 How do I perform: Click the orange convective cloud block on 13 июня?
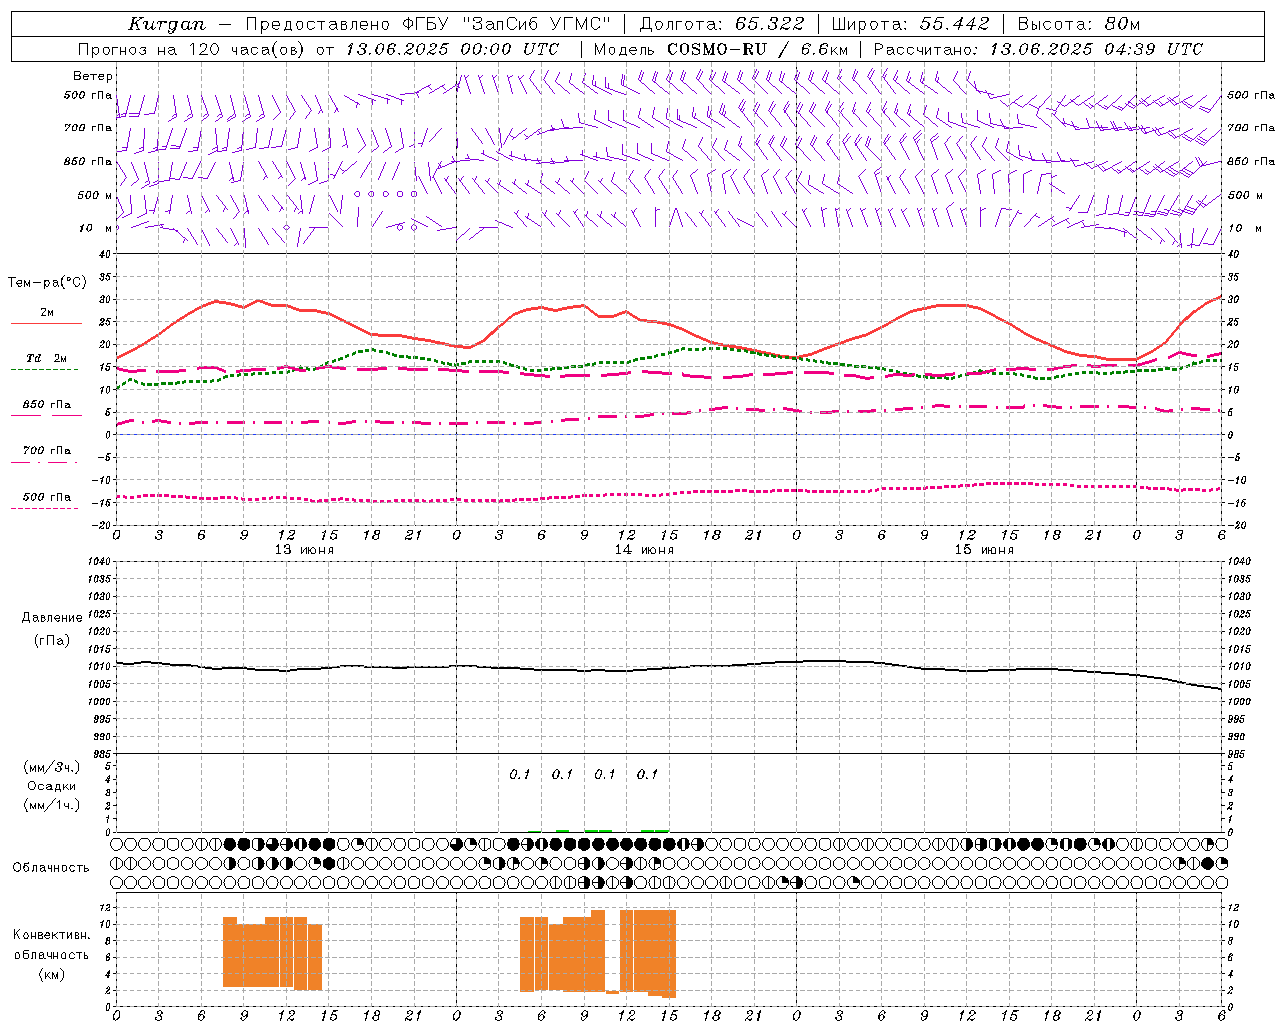click(x=272, y=953)
